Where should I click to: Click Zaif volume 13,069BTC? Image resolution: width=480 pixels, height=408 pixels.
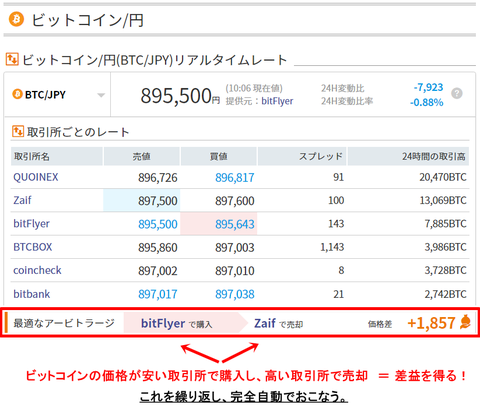click(443, 200)
